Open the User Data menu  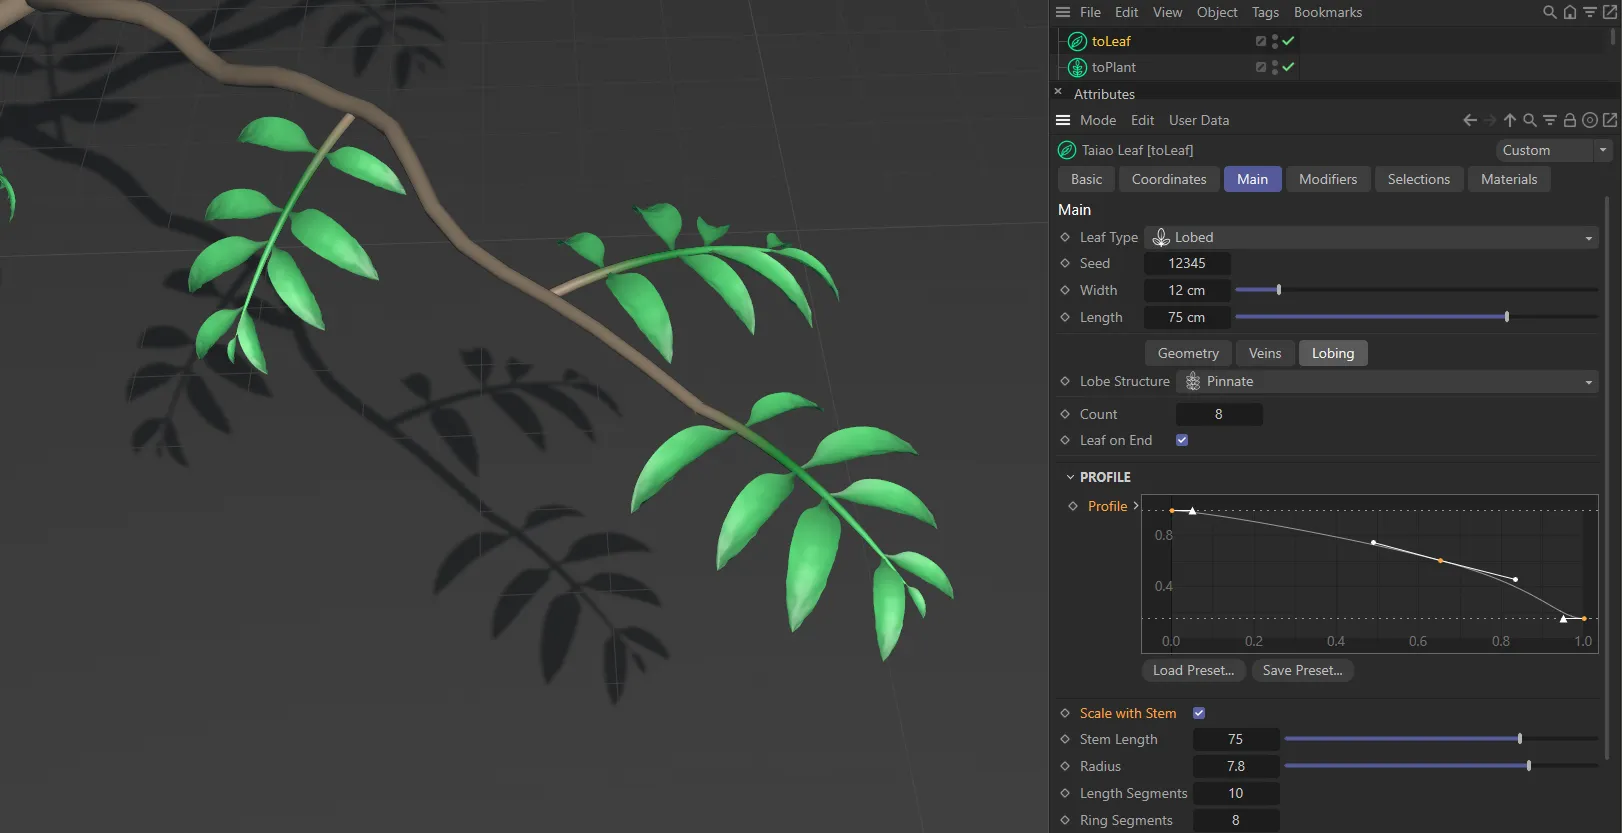(x=1199, y=120)
